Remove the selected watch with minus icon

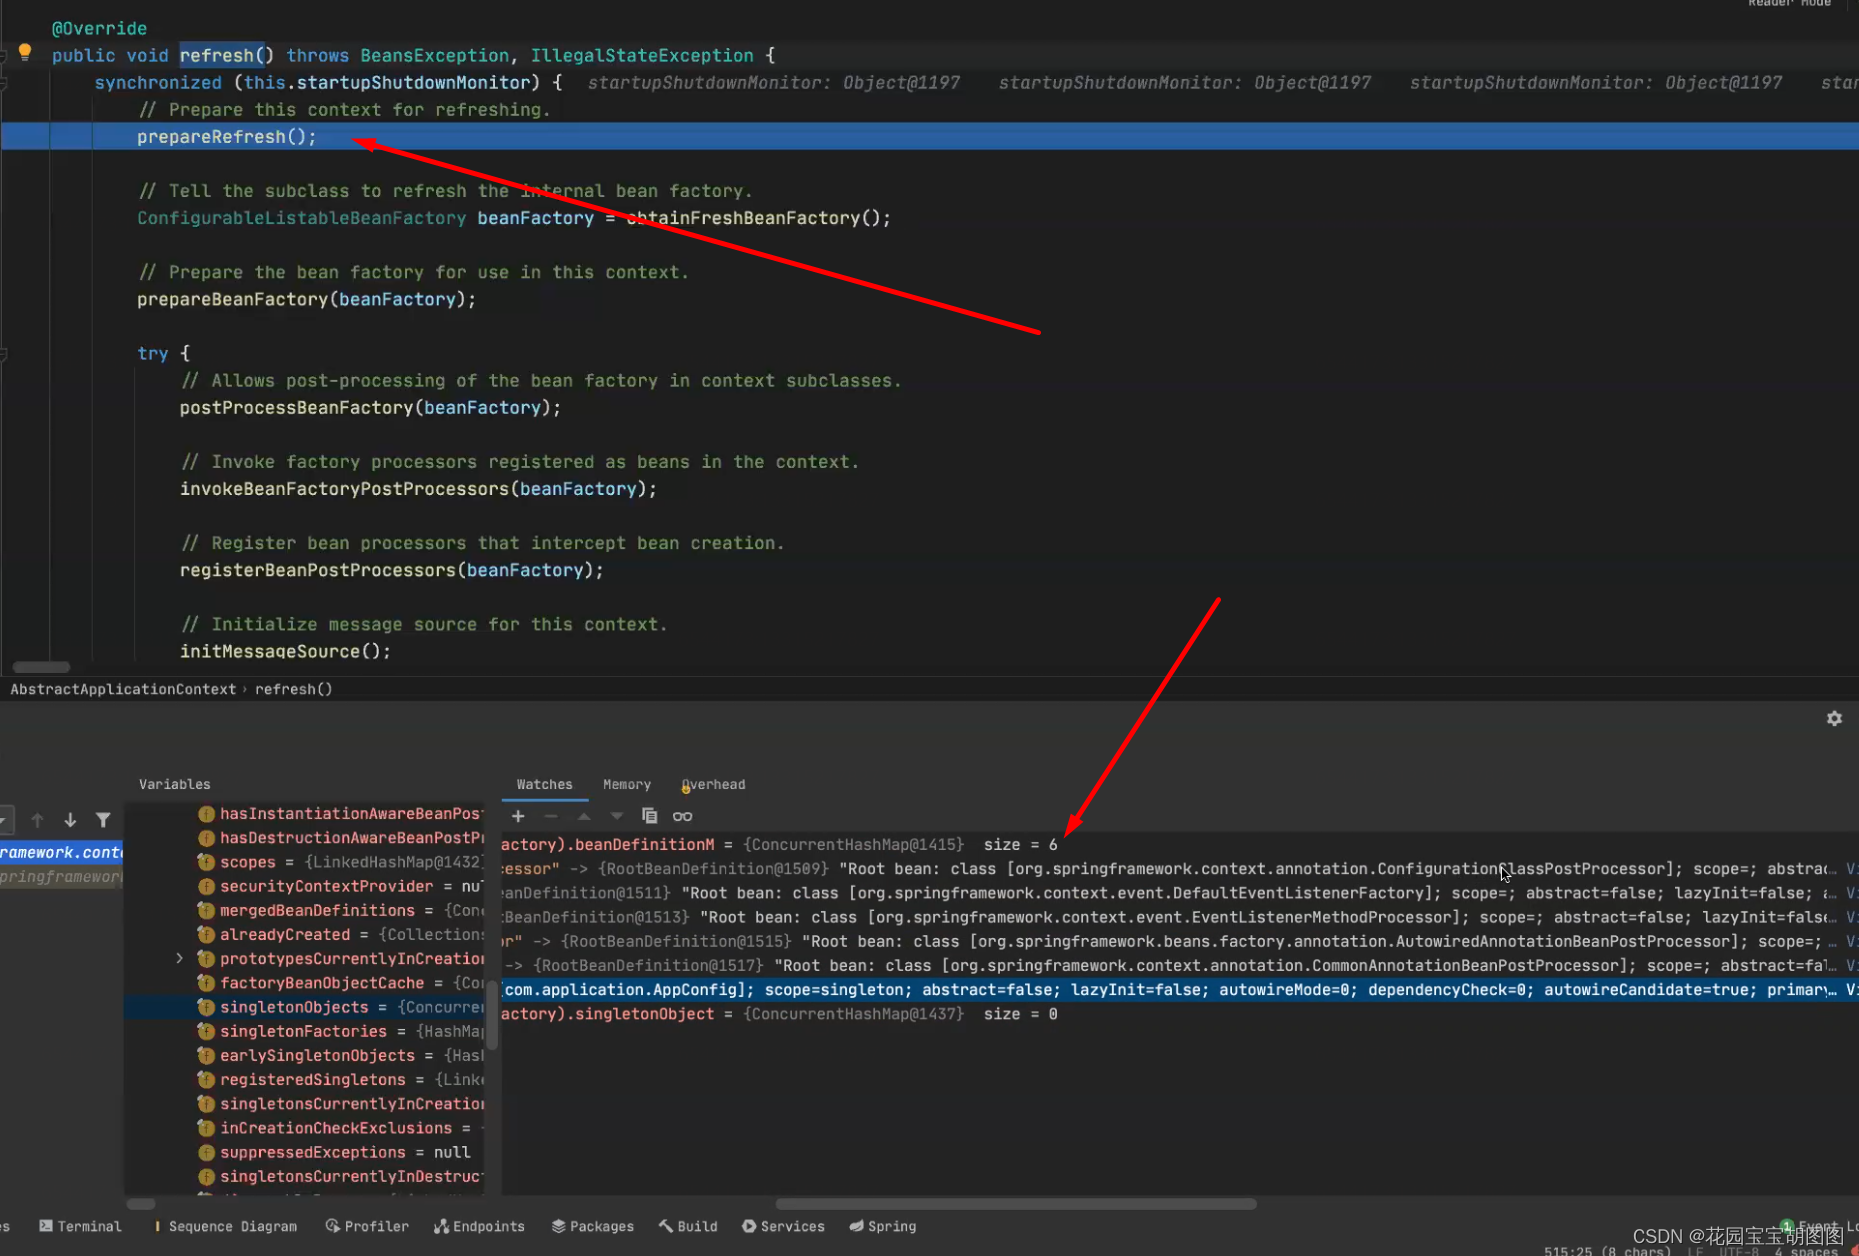click(x=550, y=816)
